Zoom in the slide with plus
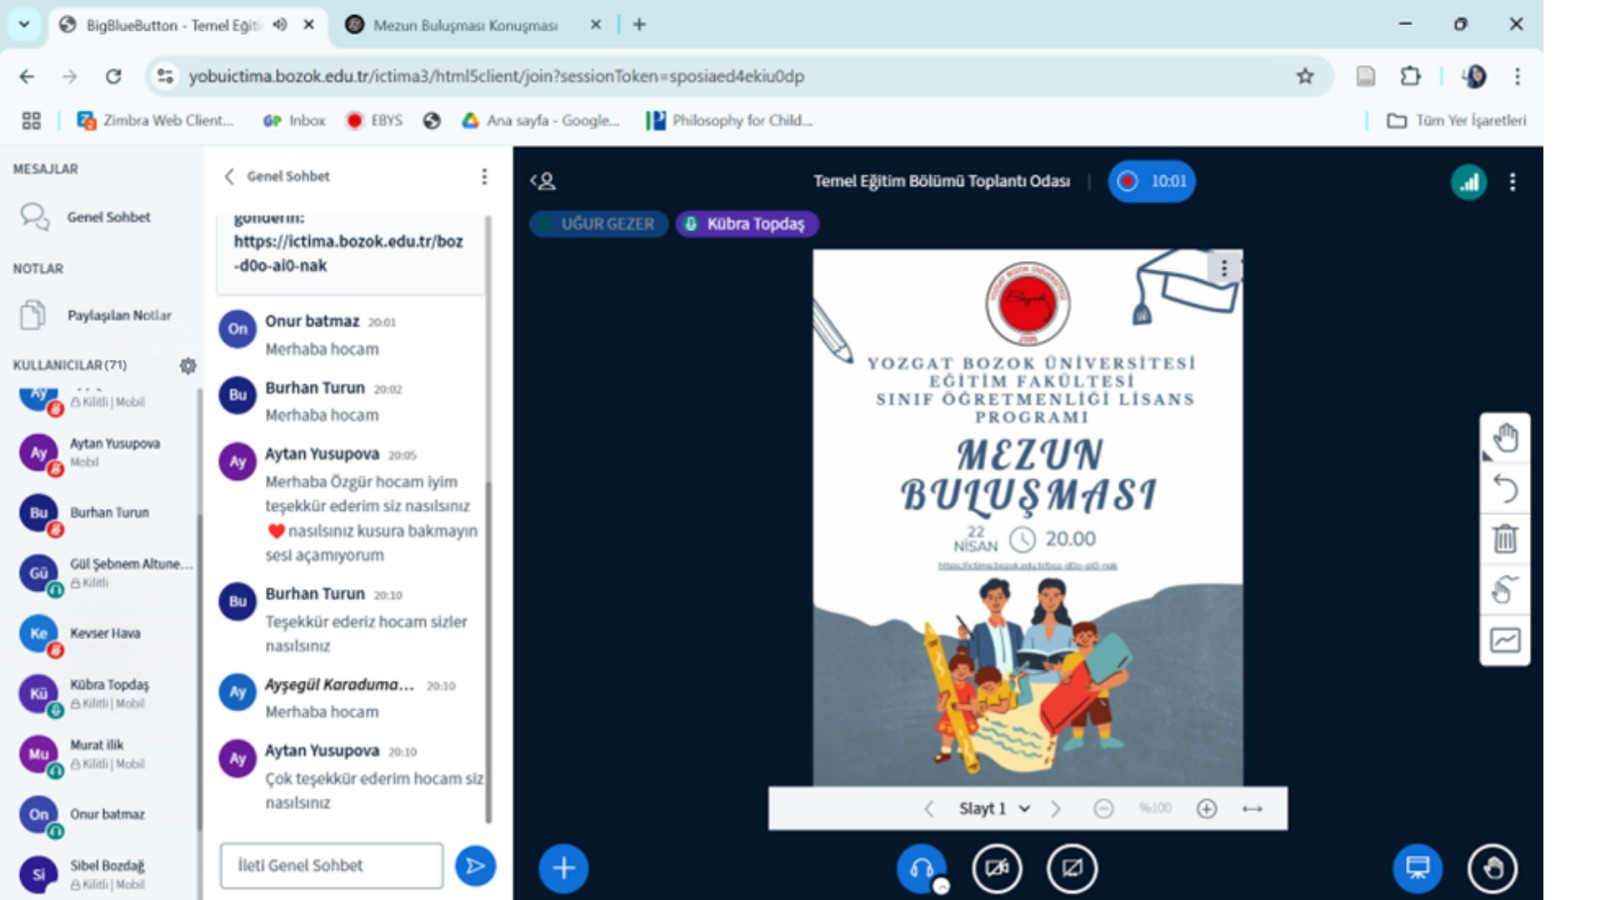Image resolution: width=1600 pixels, height=900 pixels. point(1207,808)
